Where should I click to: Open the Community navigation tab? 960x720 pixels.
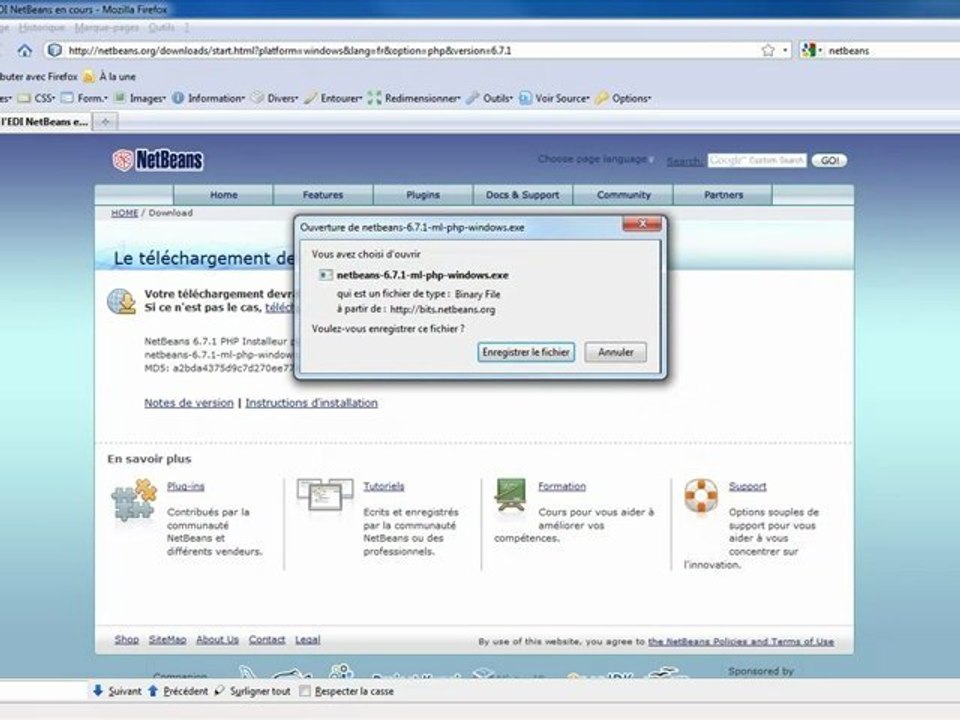click(x=623, y=195)
